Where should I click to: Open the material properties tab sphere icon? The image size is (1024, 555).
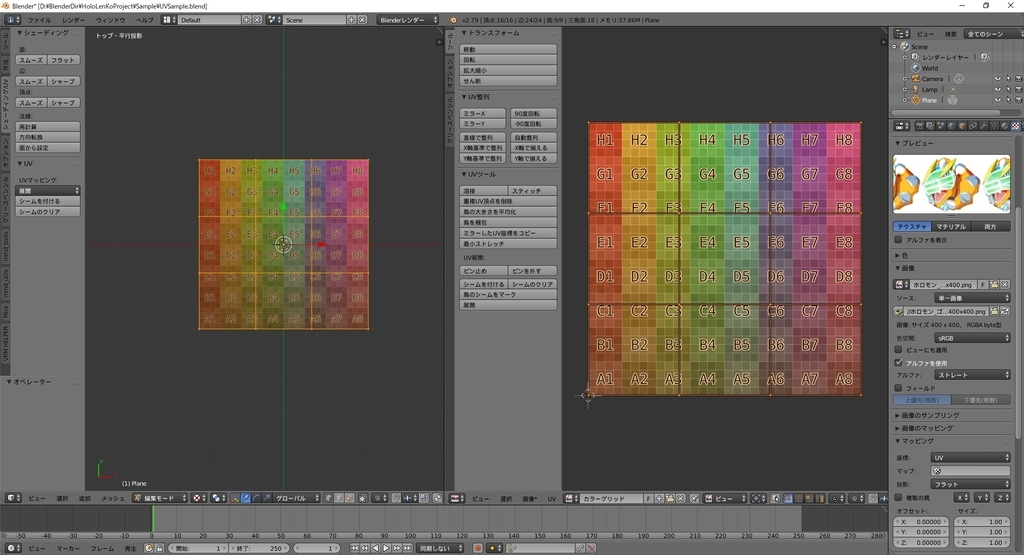[x=1005, y=126]
